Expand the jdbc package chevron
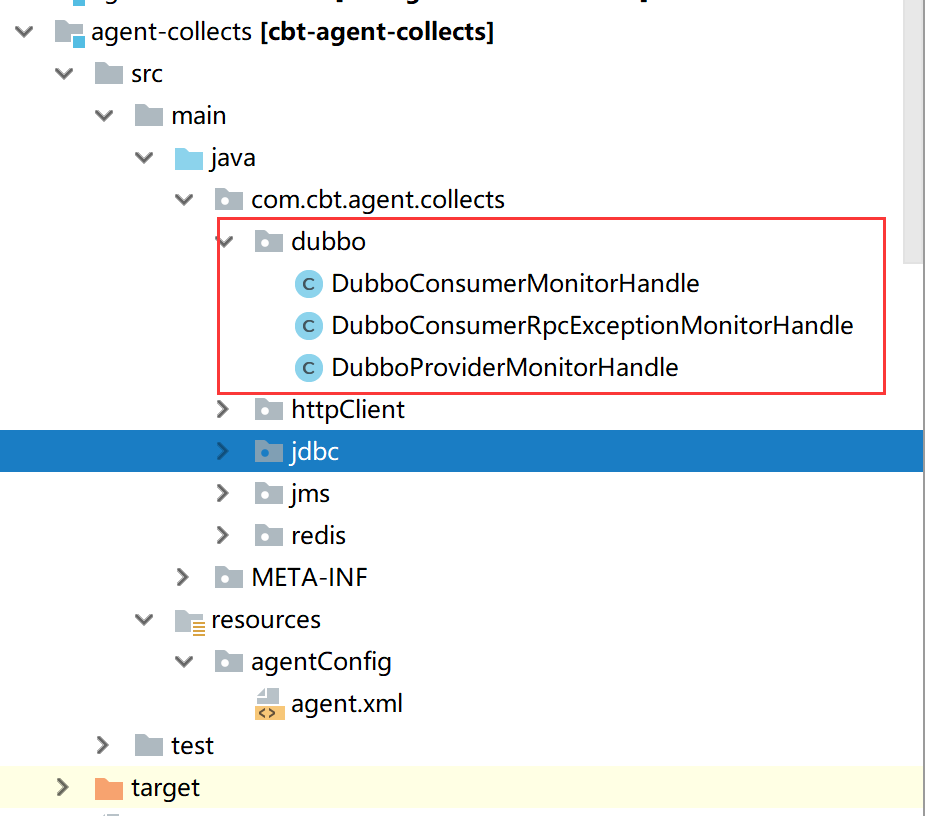925x816 pixels. [222, 451]
